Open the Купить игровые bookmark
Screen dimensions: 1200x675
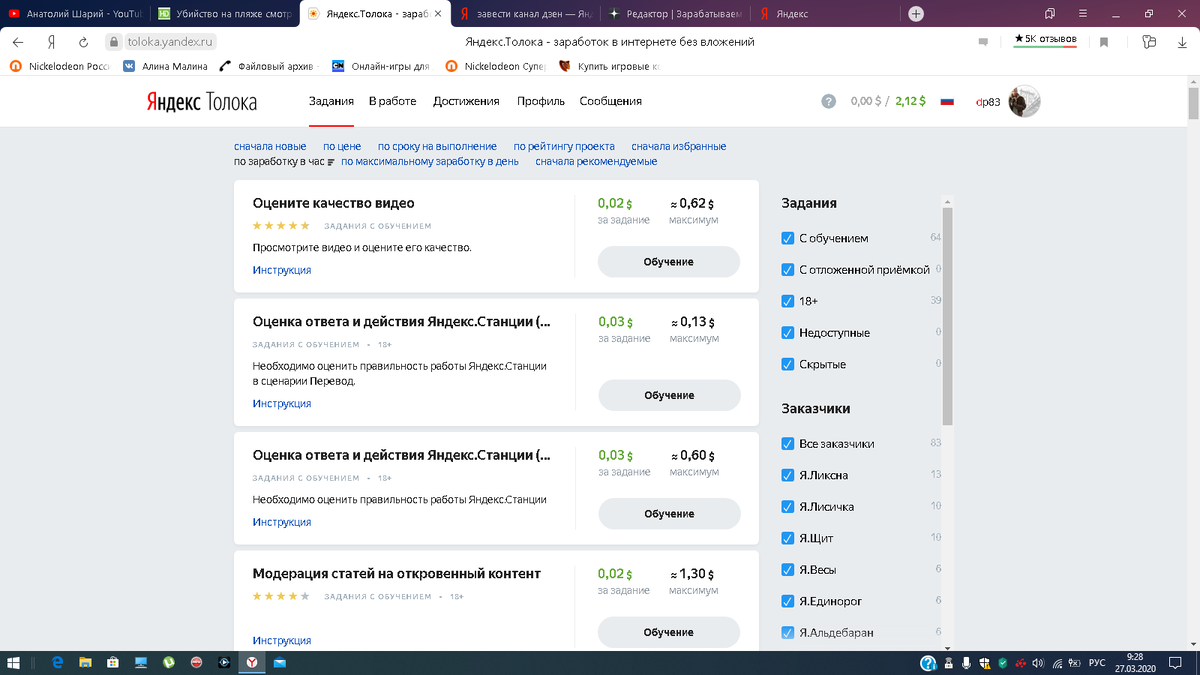[x=609, y=67]
